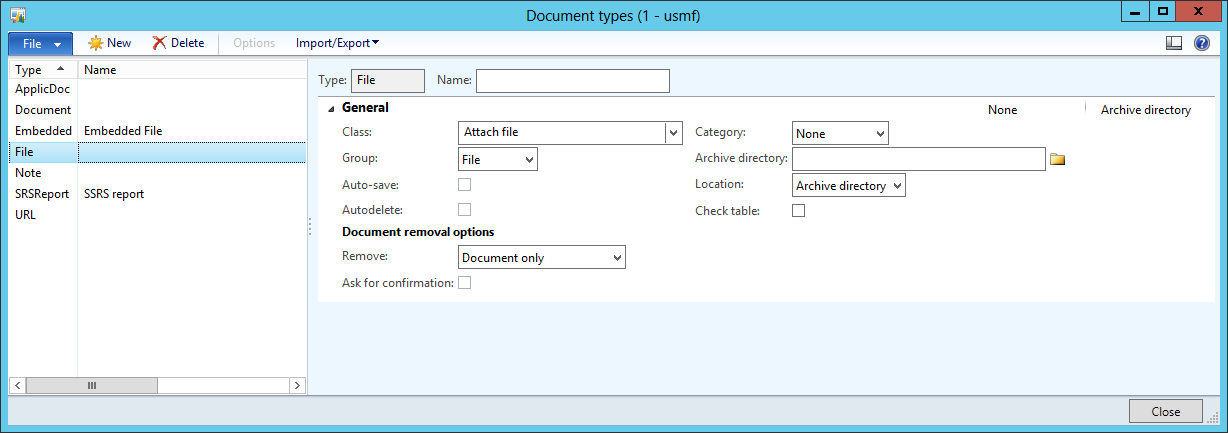Click the Name text field
1228x433 pixels.
tap(572, 80)
